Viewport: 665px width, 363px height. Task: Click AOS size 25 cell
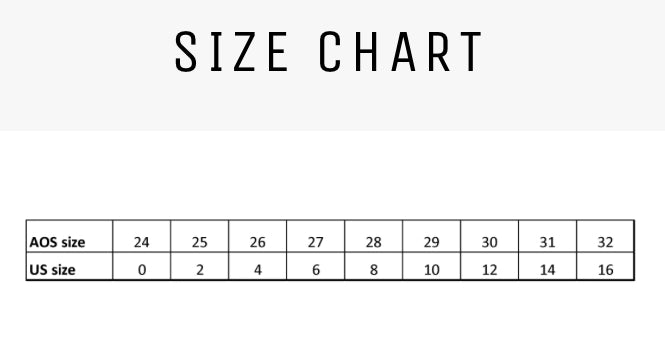click(200, 236)
